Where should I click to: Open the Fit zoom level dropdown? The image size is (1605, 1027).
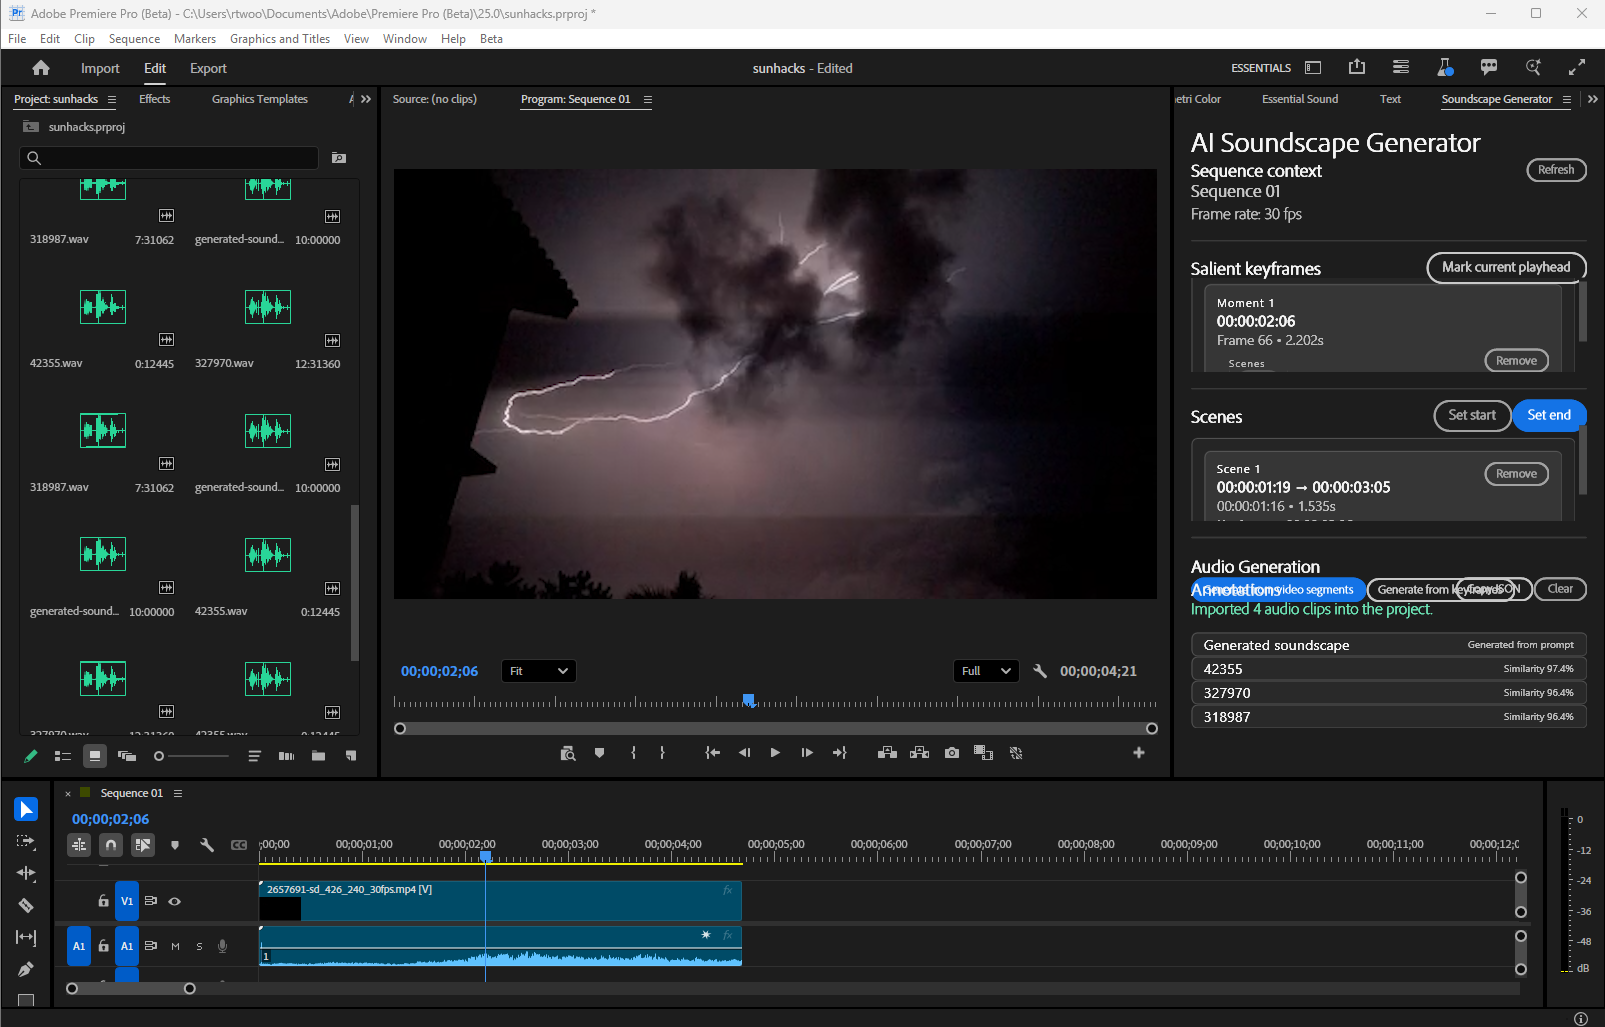[x=538, y=671]
